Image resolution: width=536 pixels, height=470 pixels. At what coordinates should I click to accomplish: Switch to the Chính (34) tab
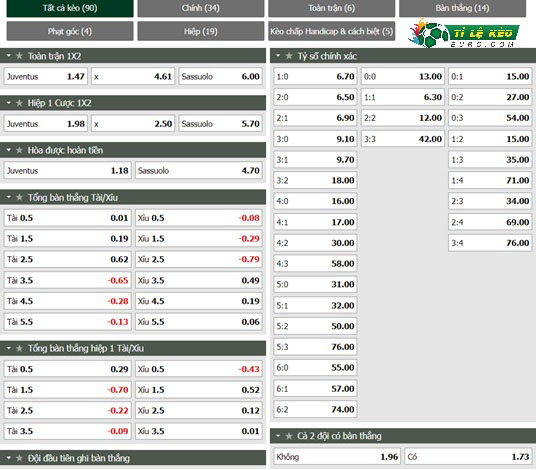point(201,8)
